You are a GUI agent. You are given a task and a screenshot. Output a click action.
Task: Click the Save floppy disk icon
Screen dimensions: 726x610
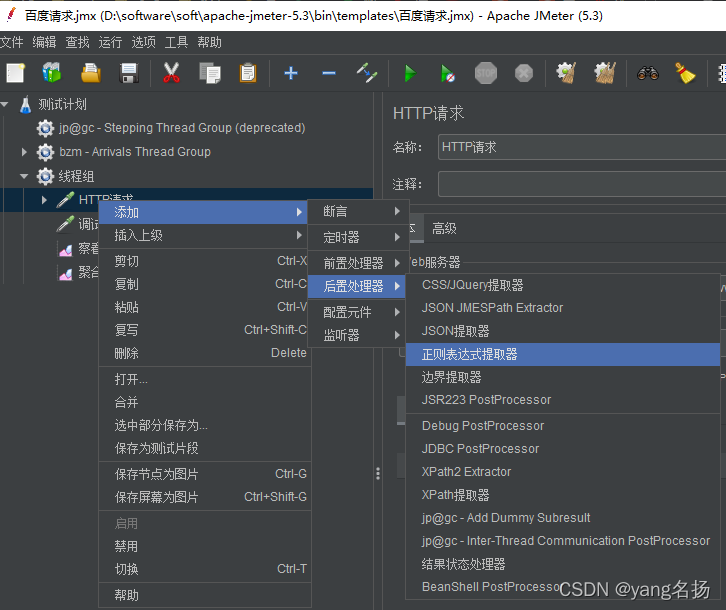pos(129,73)
